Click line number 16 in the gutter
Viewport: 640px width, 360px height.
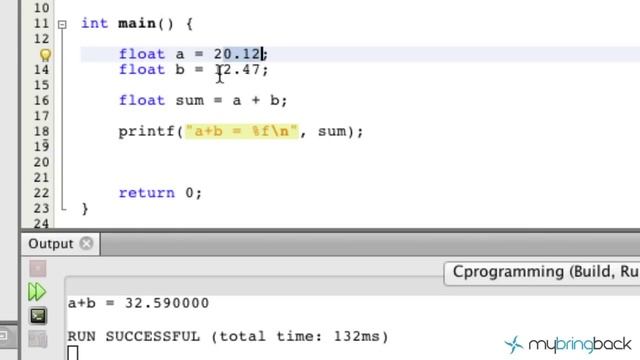point(41,100)
